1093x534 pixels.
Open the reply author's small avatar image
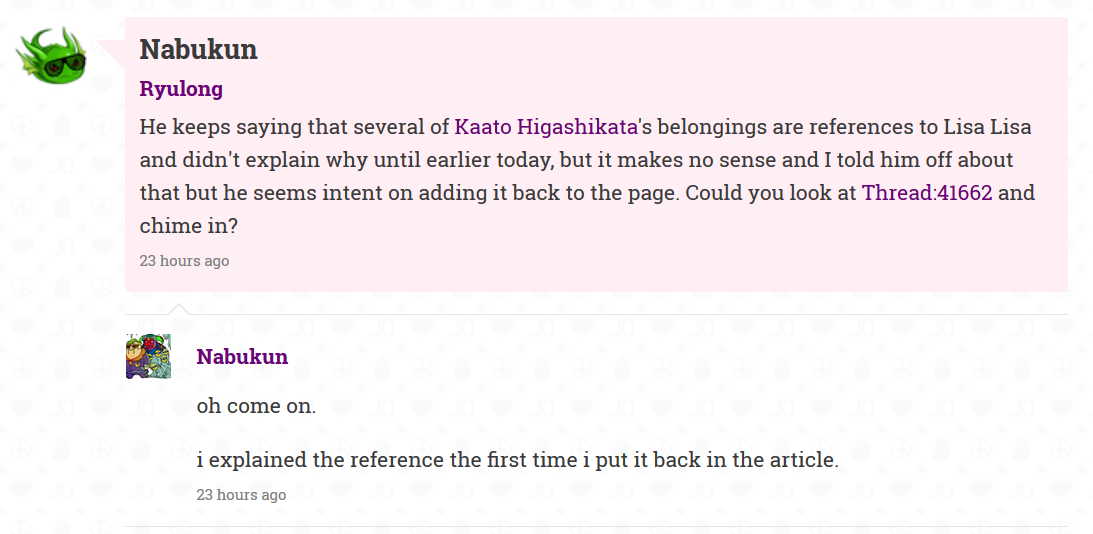point(148,356)
